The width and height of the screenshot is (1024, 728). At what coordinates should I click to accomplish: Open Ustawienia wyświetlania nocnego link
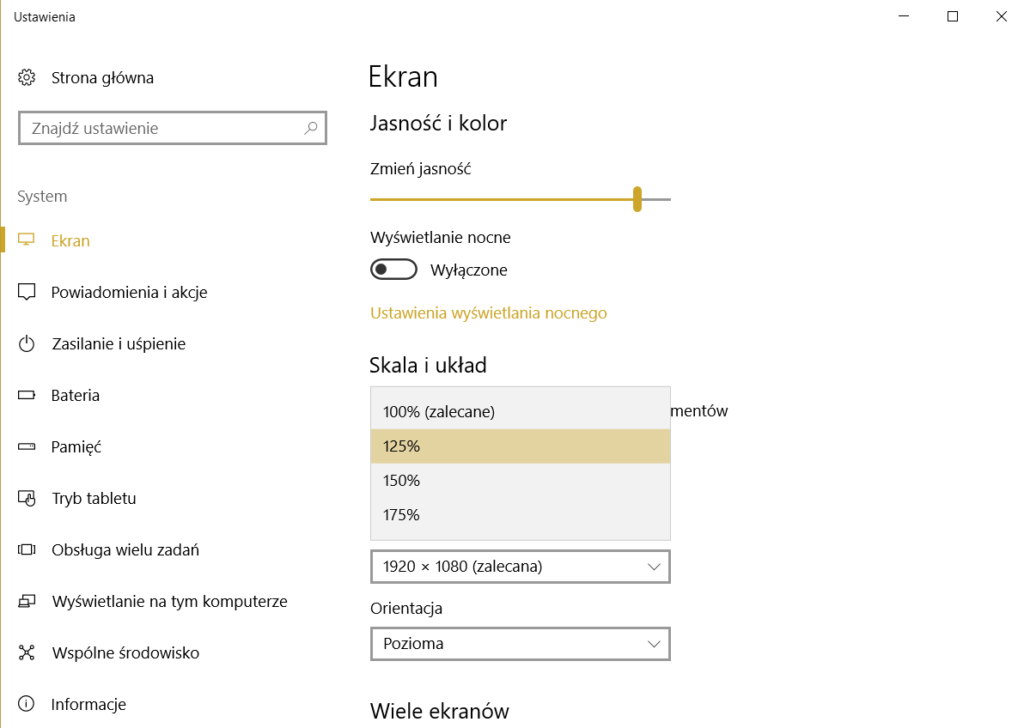(x=488, y=313)
